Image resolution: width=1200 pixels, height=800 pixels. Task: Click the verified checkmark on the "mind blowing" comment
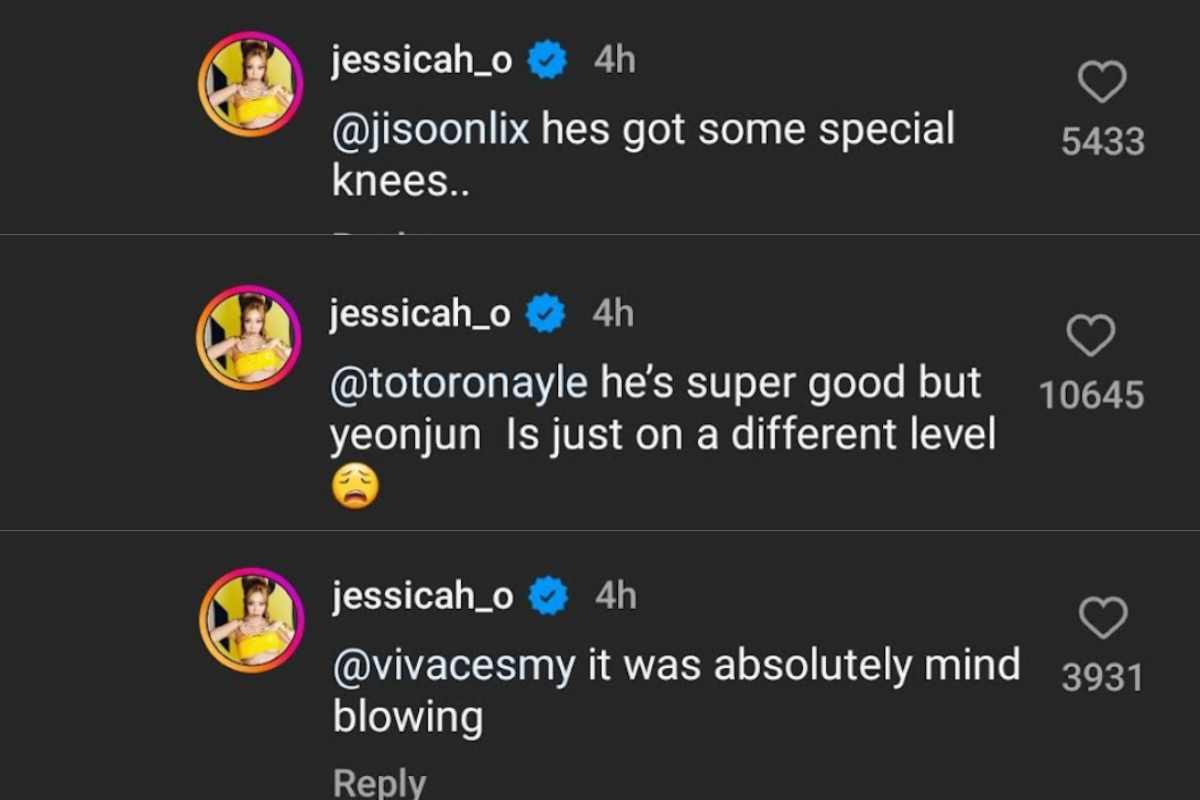[x=548, y=597]
